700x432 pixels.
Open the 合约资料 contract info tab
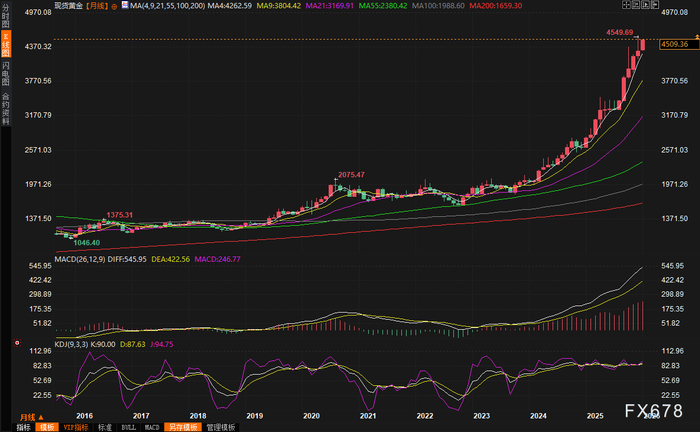point(6,108)
